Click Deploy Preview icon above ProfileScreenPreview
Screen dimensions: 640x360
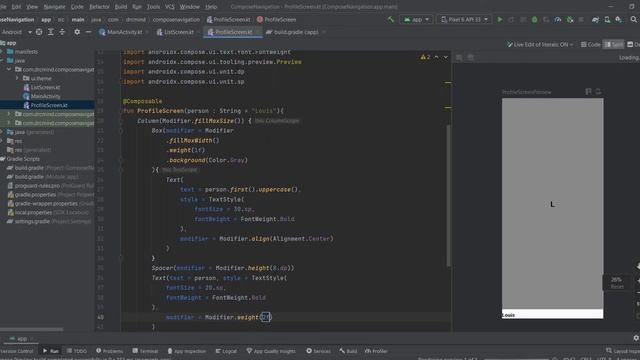[598, 92]
